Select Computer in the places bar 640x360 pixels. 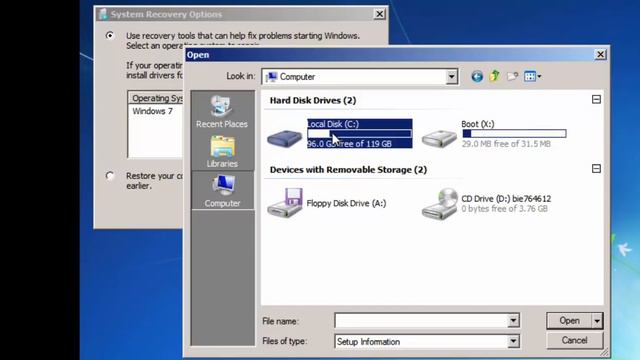[x=222, y=191]
